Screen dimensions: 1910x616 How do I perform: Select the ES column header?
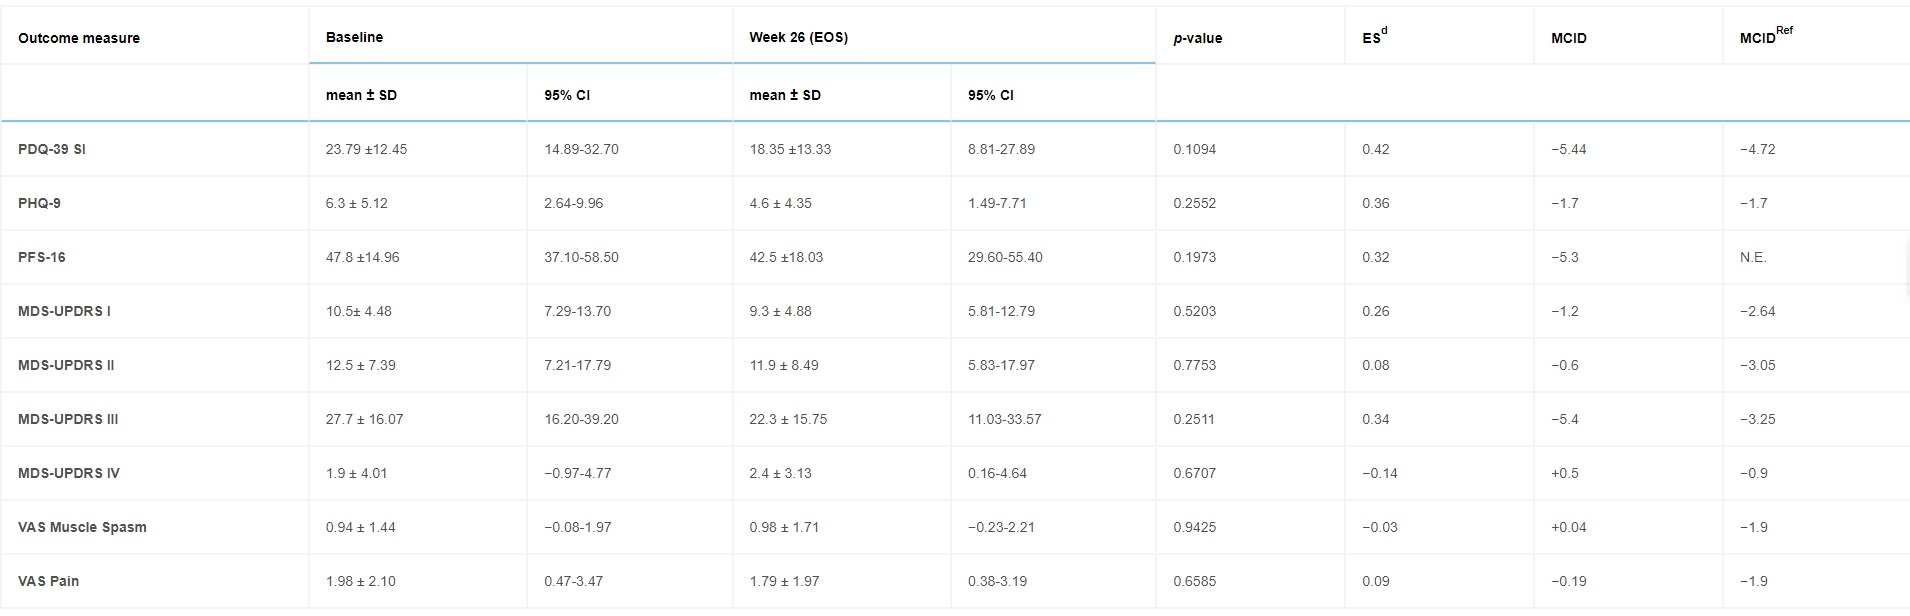coord(1374,37)
